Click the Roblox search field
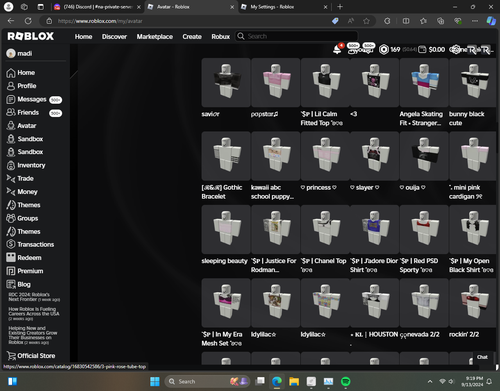Image resolution: width=500 pixels, height=391 pixels. click(297, 36)
